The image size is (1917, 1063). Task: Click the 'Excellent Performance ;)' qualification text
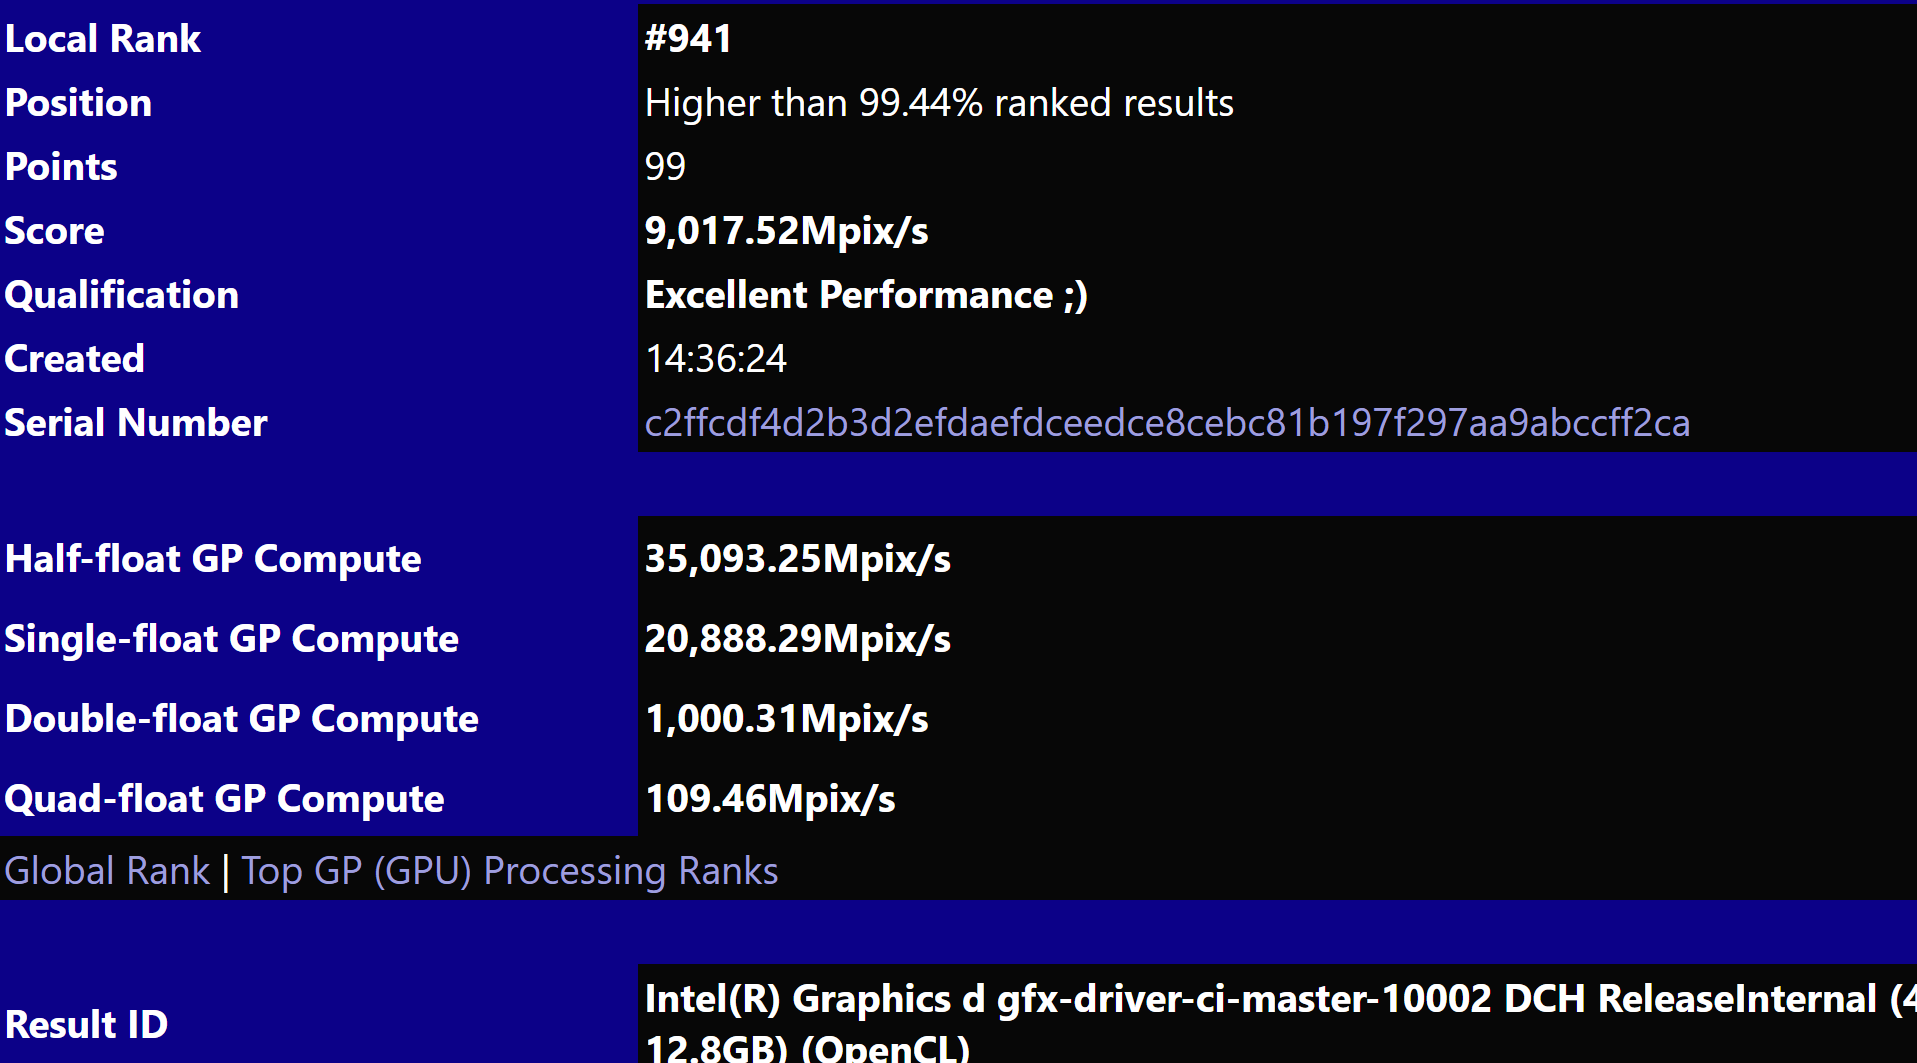[x=866, y=295]
